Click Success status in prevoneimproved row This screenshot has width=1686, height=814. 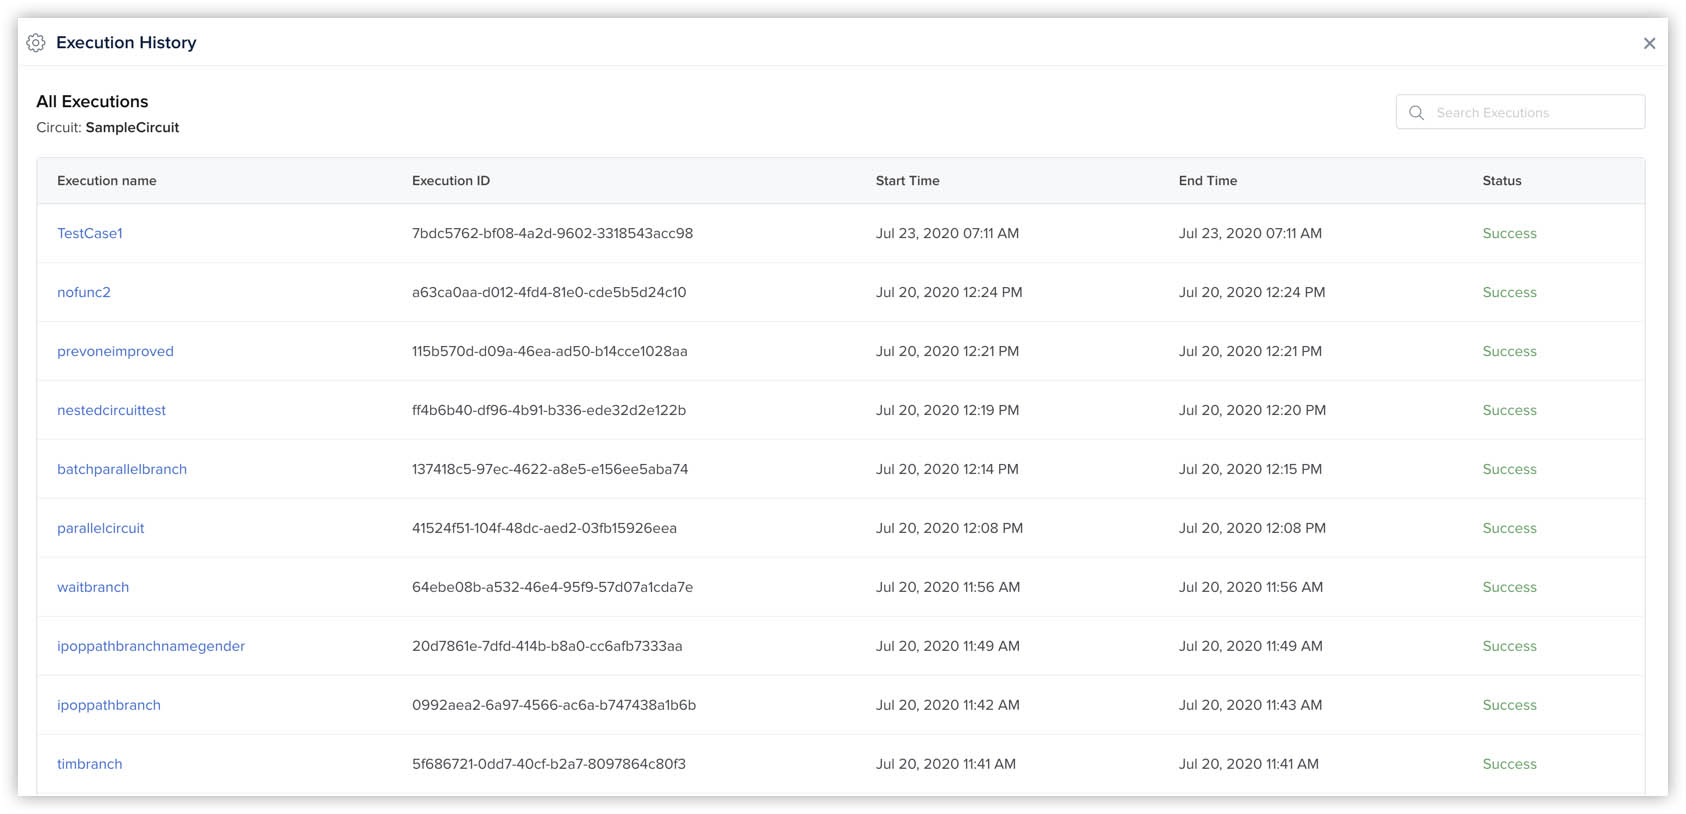pos(1509,351)
